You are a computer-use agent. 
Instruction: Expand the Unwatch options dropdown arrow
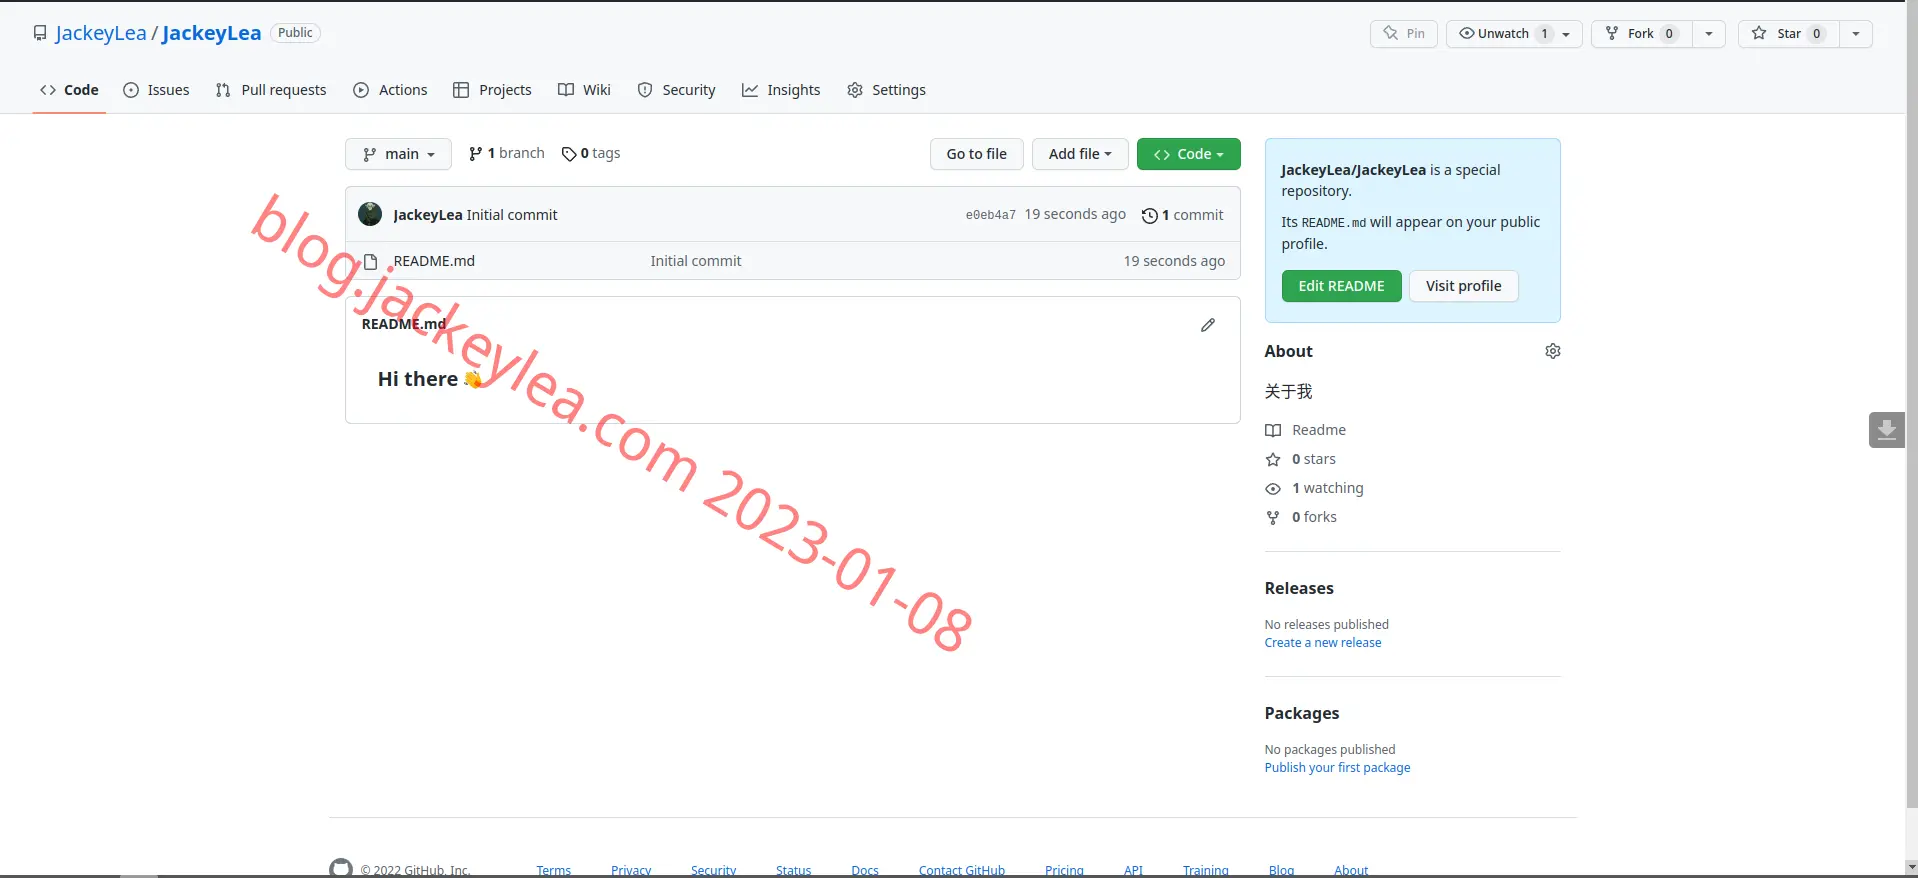pos(1567,34)
